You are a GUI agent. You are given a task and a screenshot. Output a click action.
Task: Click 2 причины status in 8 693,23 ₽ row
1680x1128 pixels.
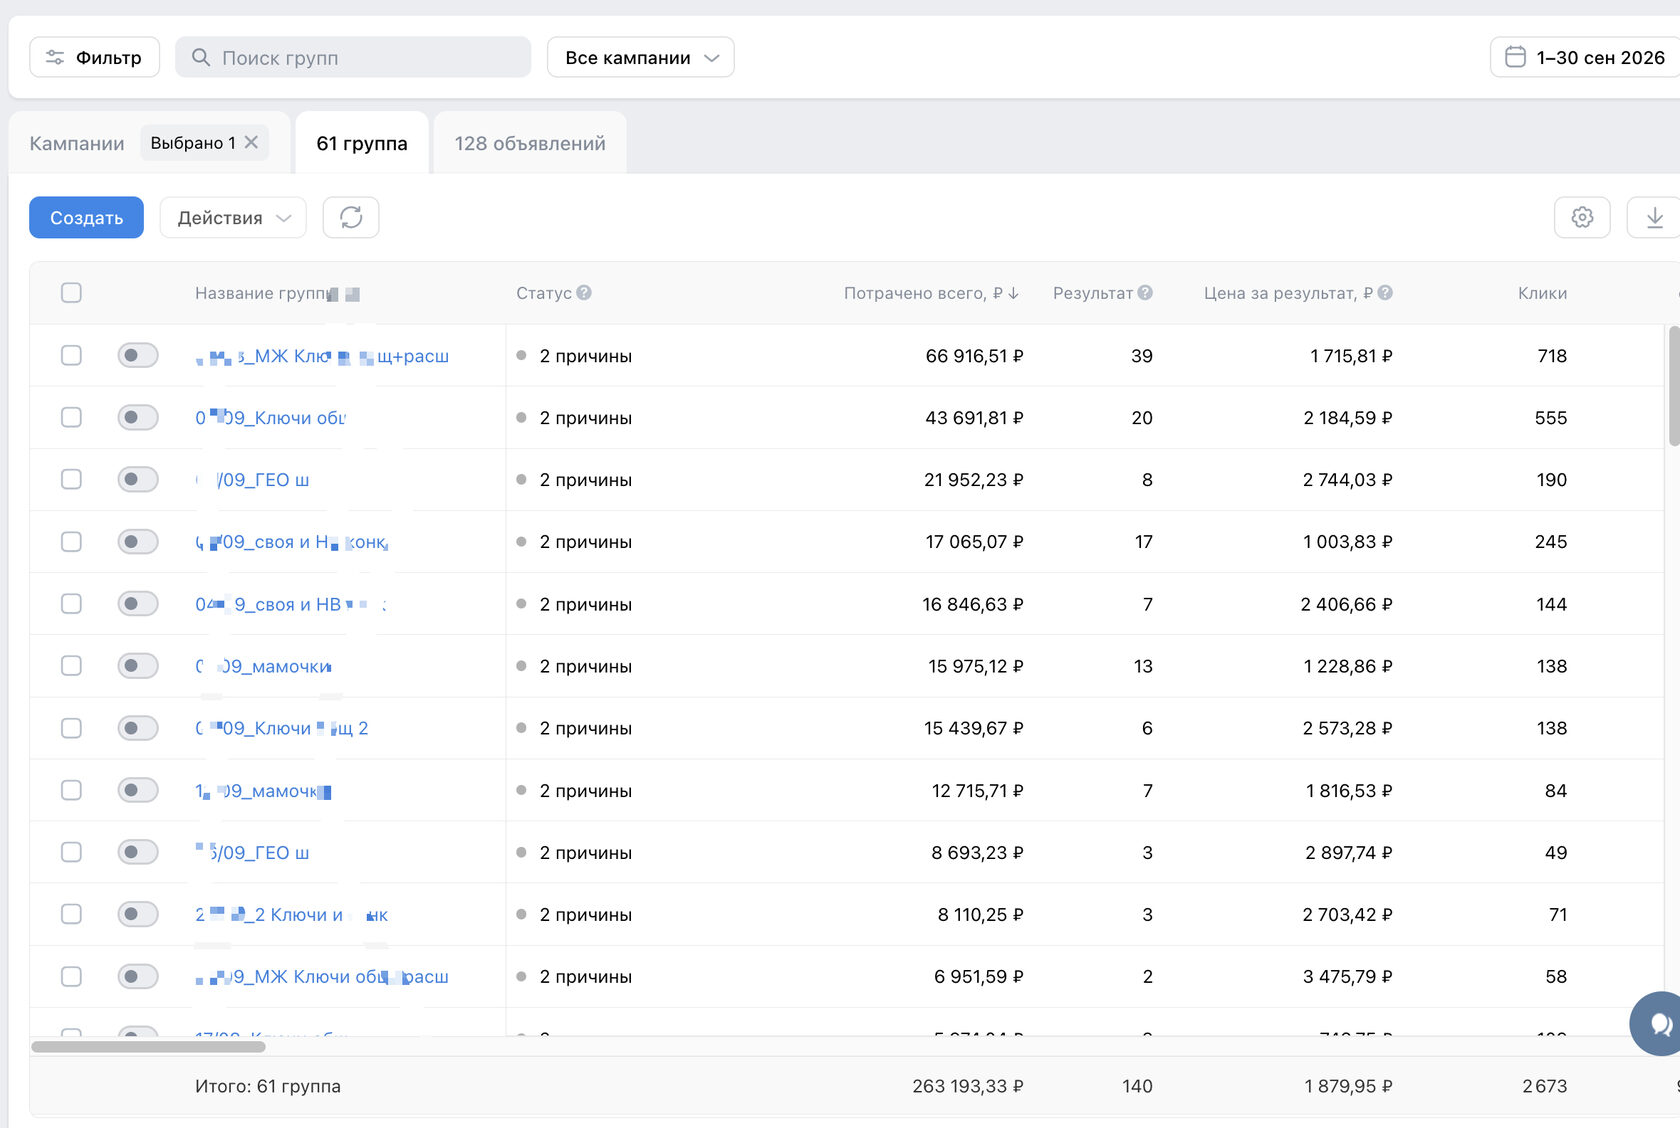[x=585, y=852]
